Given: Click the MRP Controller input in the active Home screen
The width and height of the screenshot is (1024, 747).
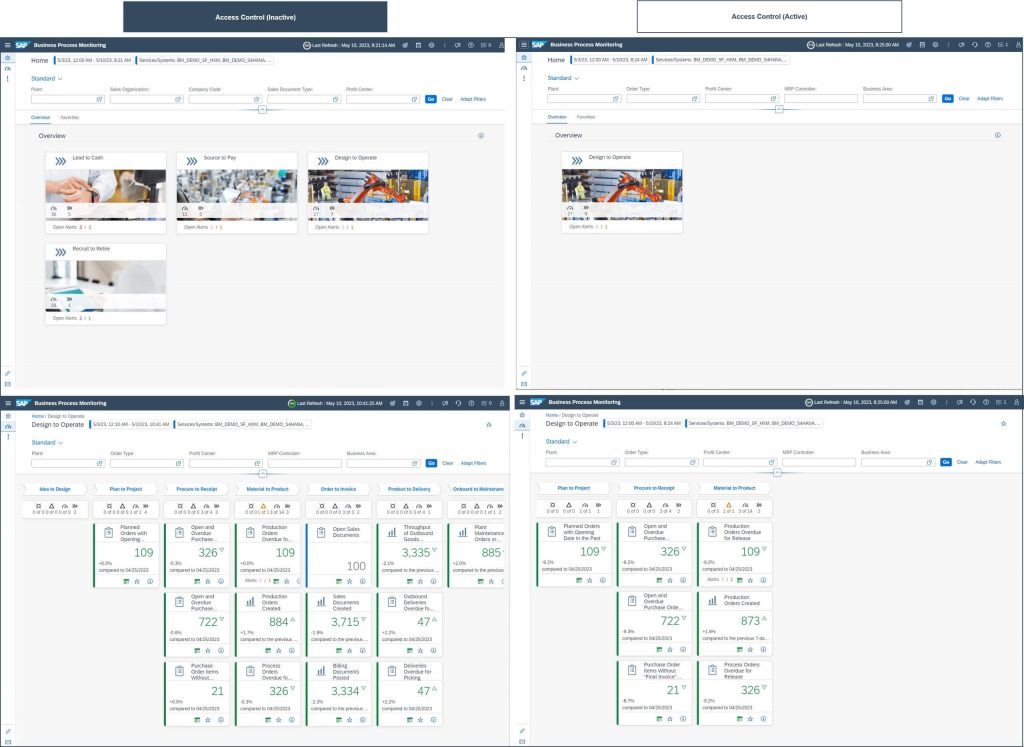Looking at the screenshot, I should (820, 99).
